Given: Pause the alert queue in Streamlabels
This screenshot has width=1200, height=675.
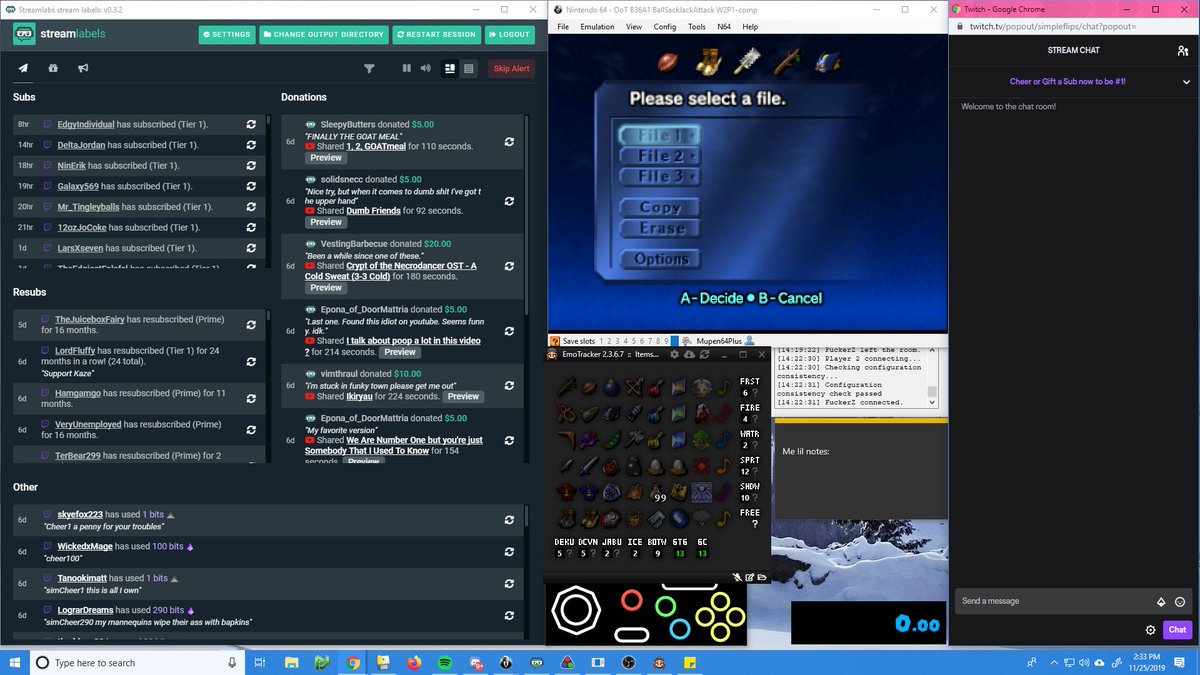Looking at the screenshot, I should [x=407, y=68].
